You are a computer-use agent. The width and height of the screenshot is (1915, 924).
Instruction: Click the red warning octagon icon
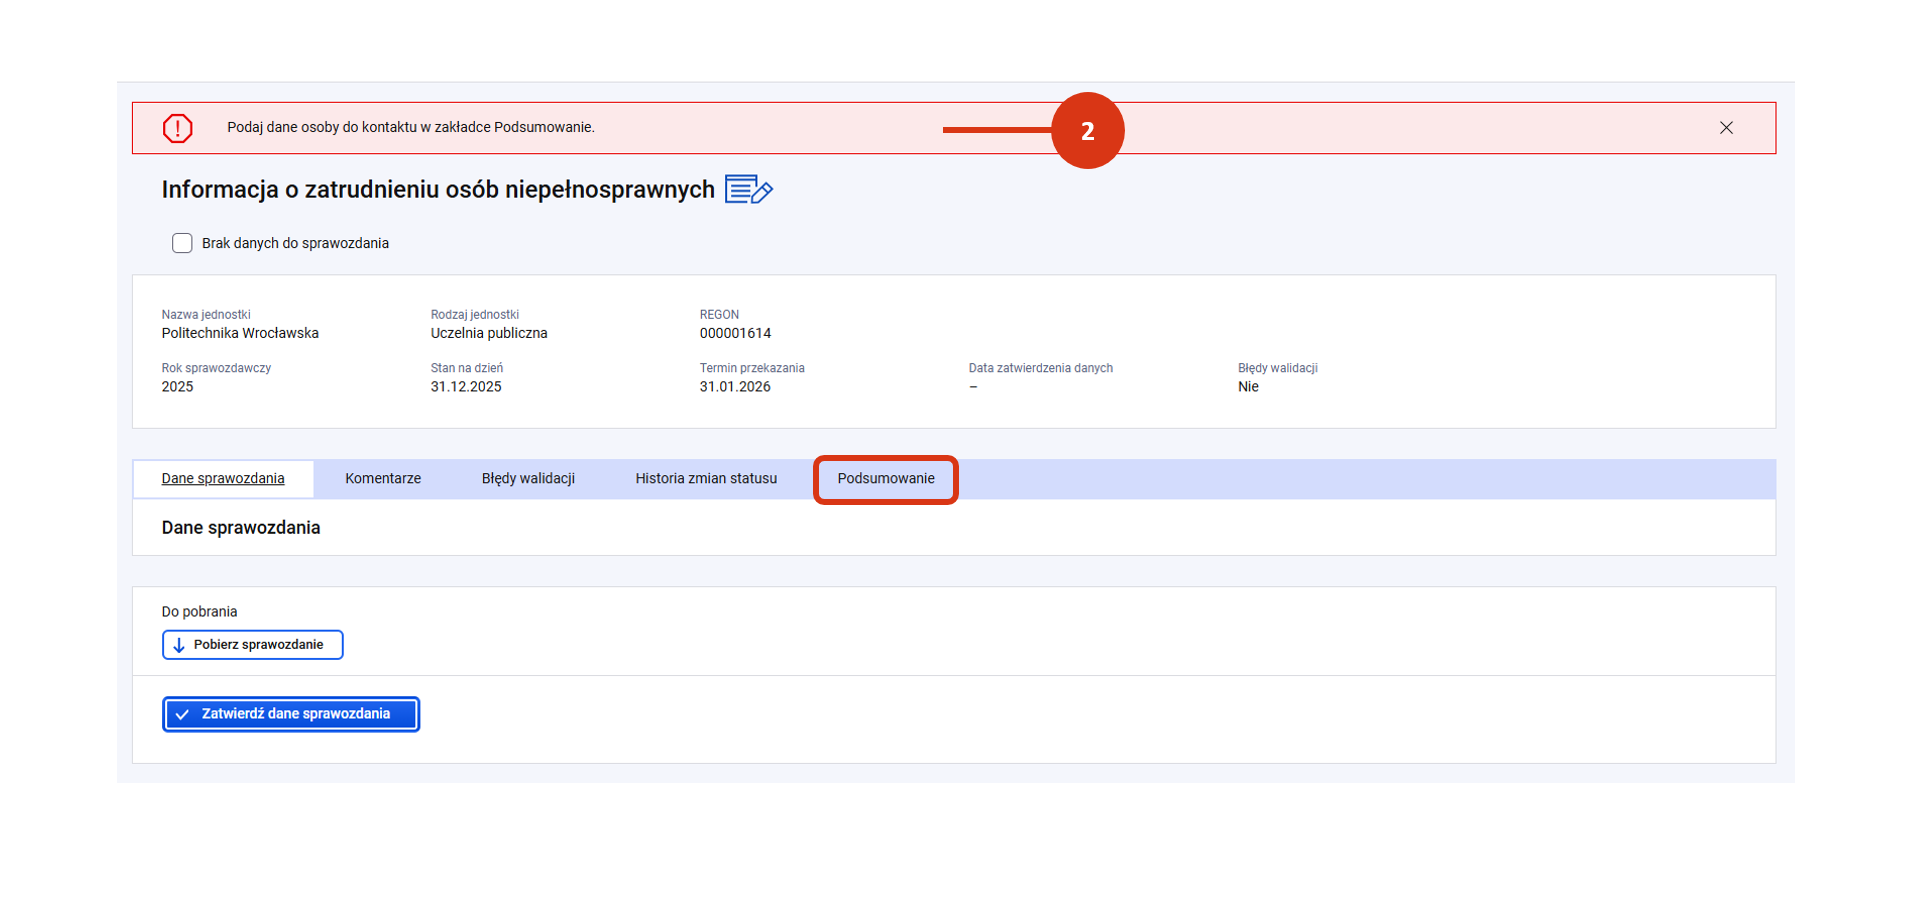pyautogui.click(x=178, y=128)
